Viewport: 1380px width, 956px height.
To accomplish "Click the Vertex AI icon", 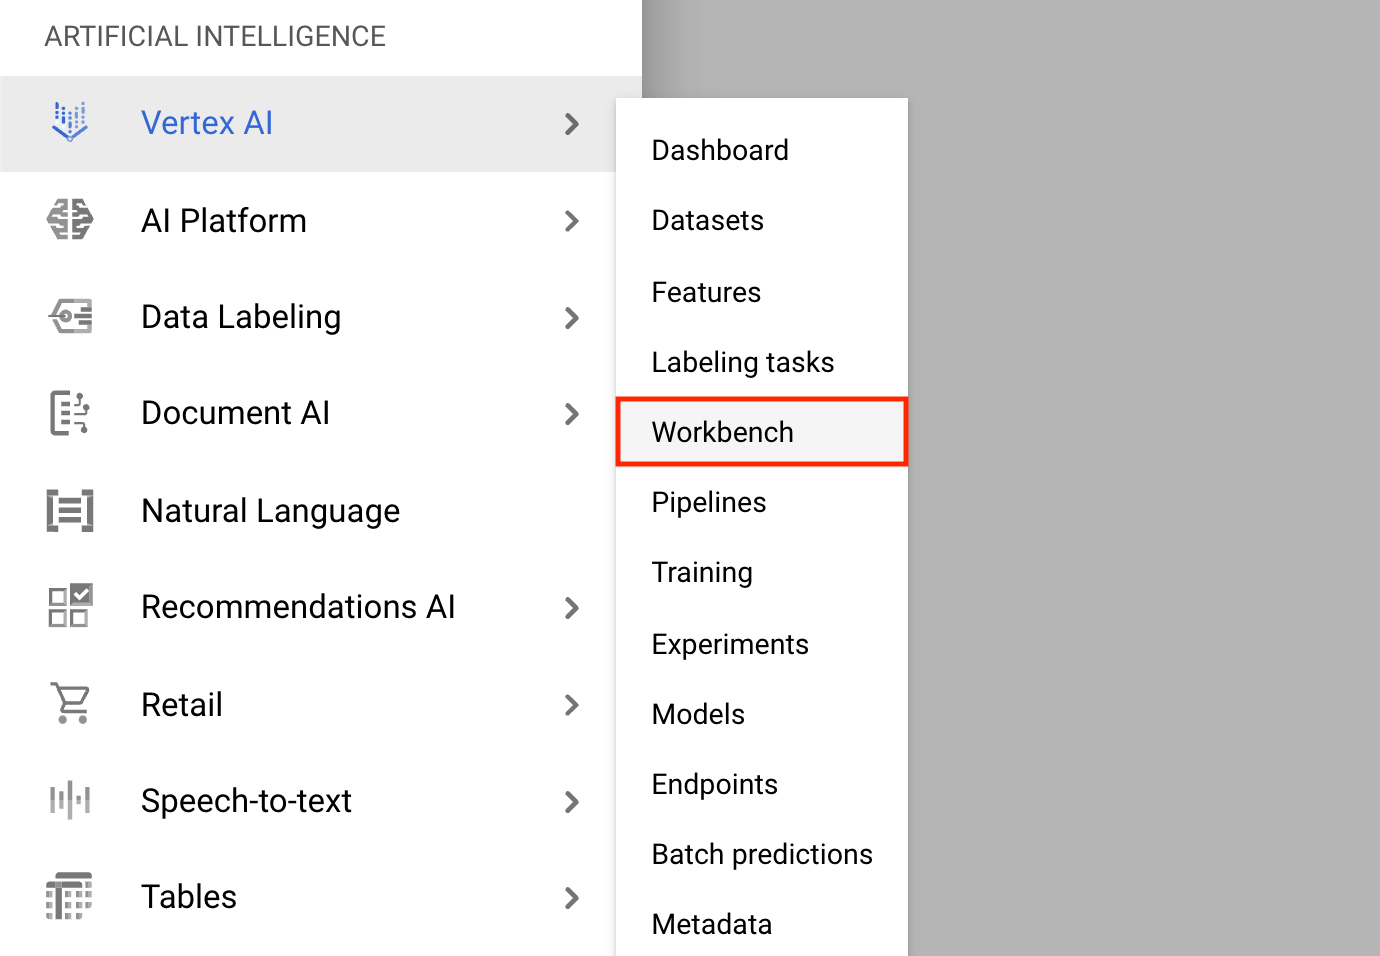I will click(x=70, y=122).
